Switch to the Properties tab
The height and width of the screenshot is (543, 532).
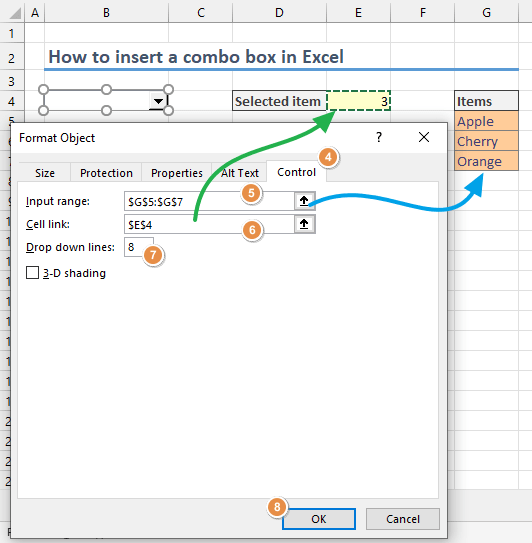click(x=177, y=173)
